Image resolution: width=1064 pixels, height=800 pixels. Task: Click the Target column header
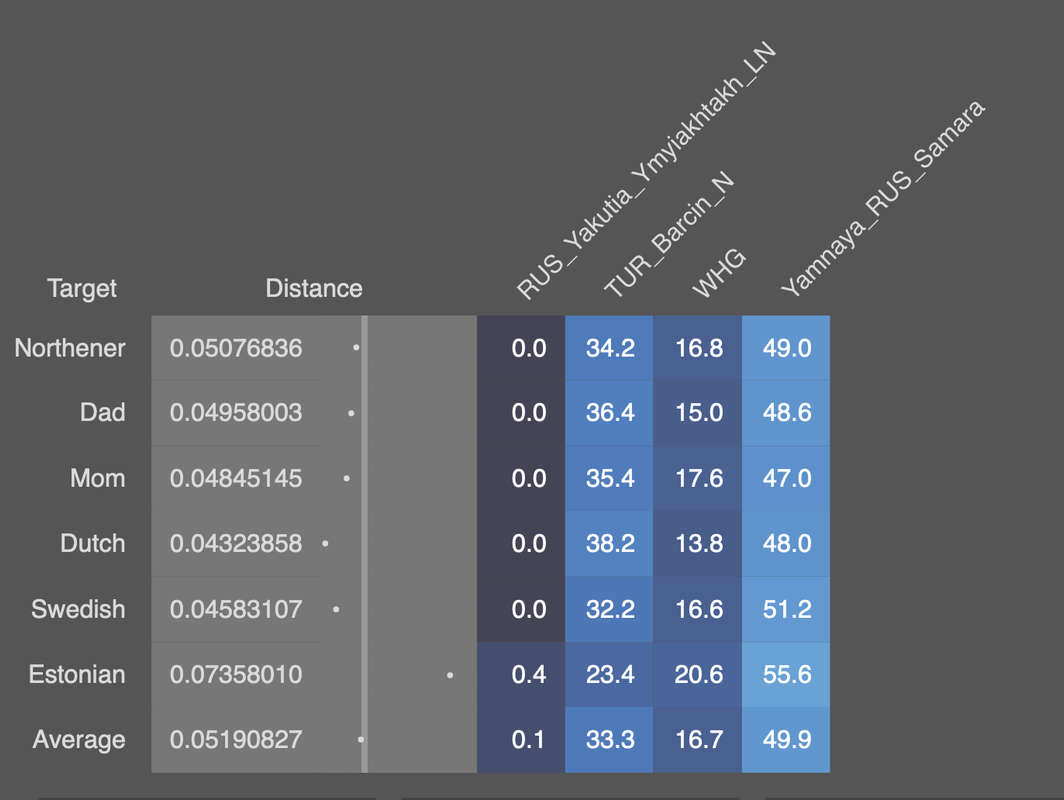point(82,288)
